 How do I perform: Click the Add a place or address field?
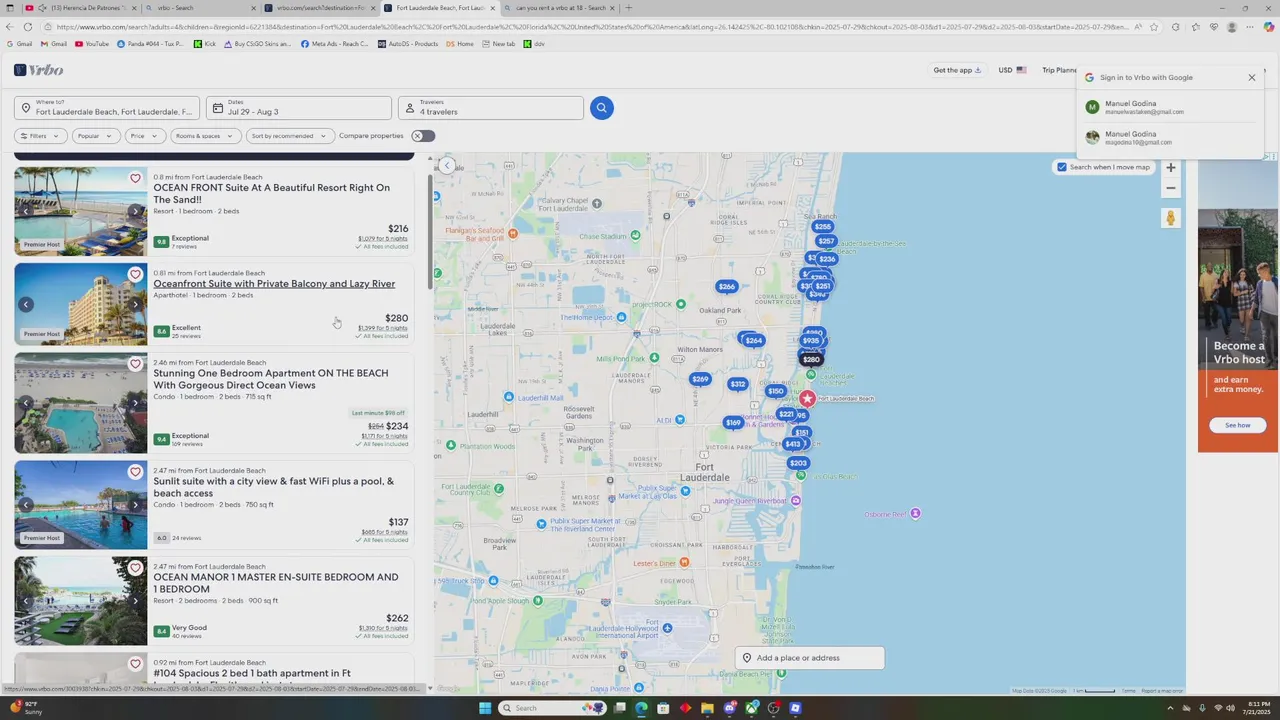tap(810, 658)
